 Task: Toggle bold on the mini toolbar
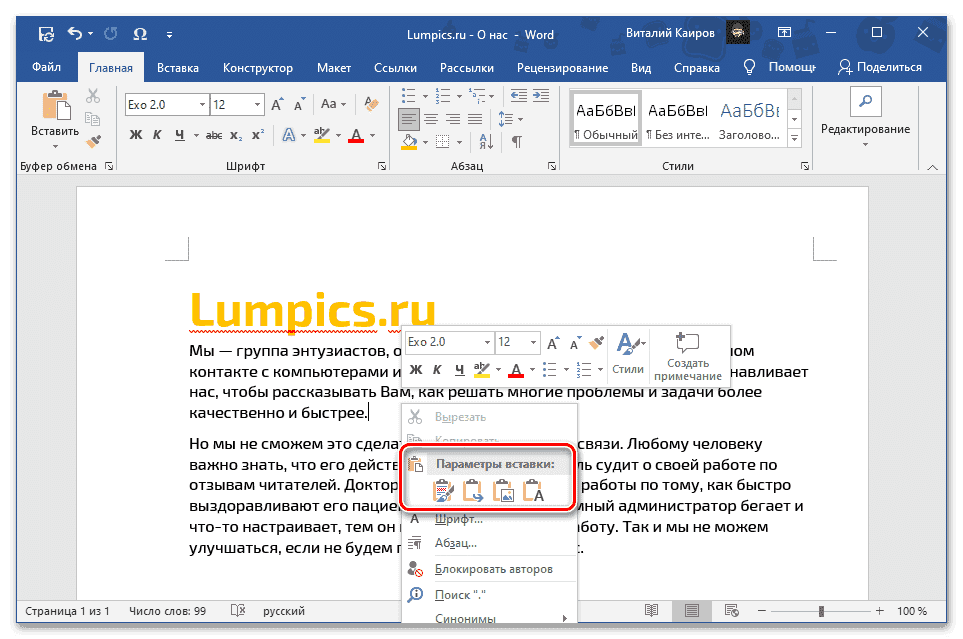tap(414, 368)
